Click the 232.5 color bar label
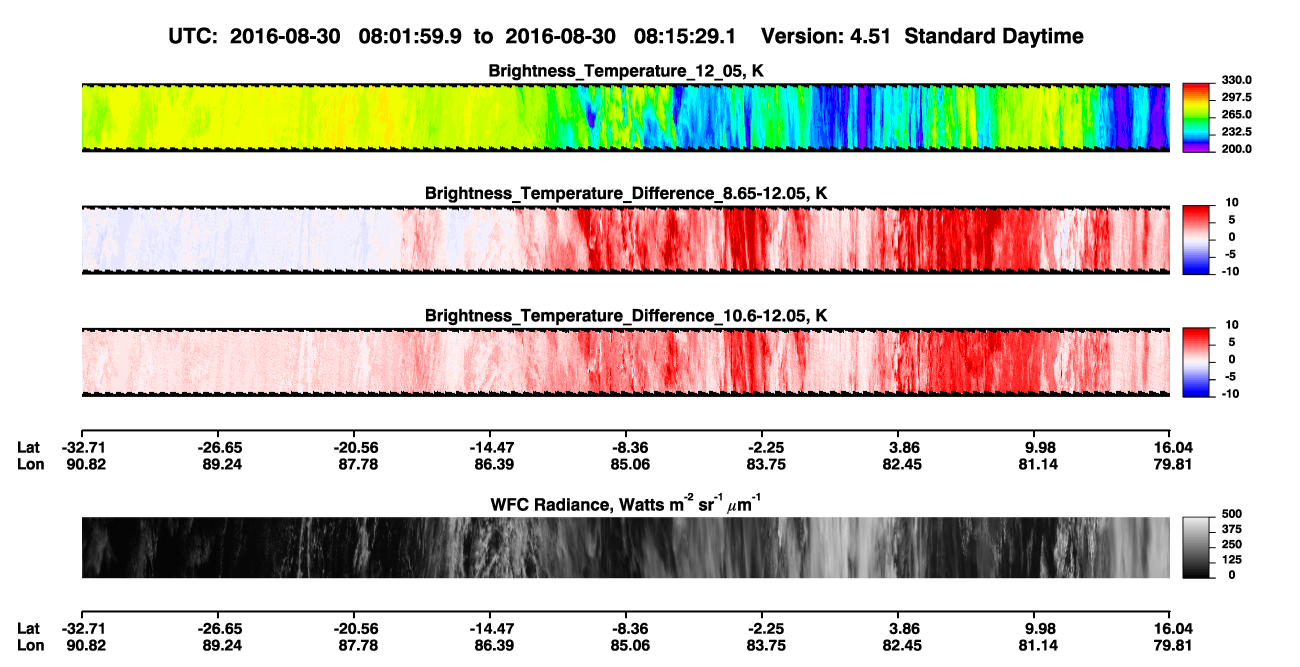 coord(1237,132)
